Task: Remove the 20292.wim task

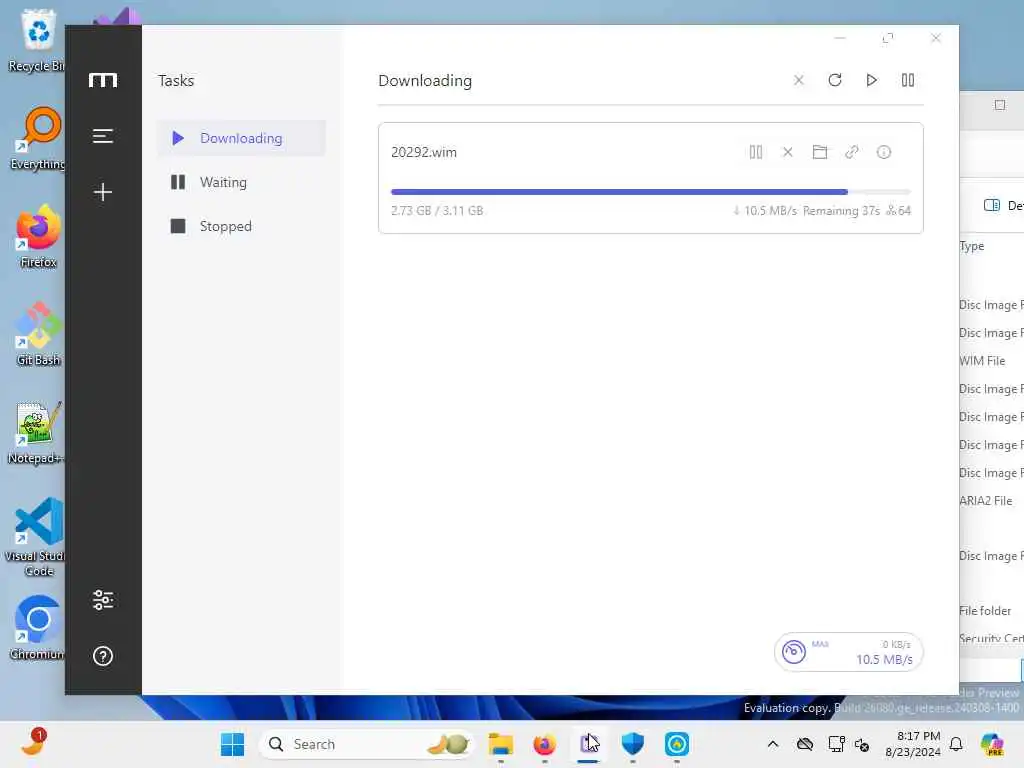Action: pyautogui.click(x=788, y=152)
